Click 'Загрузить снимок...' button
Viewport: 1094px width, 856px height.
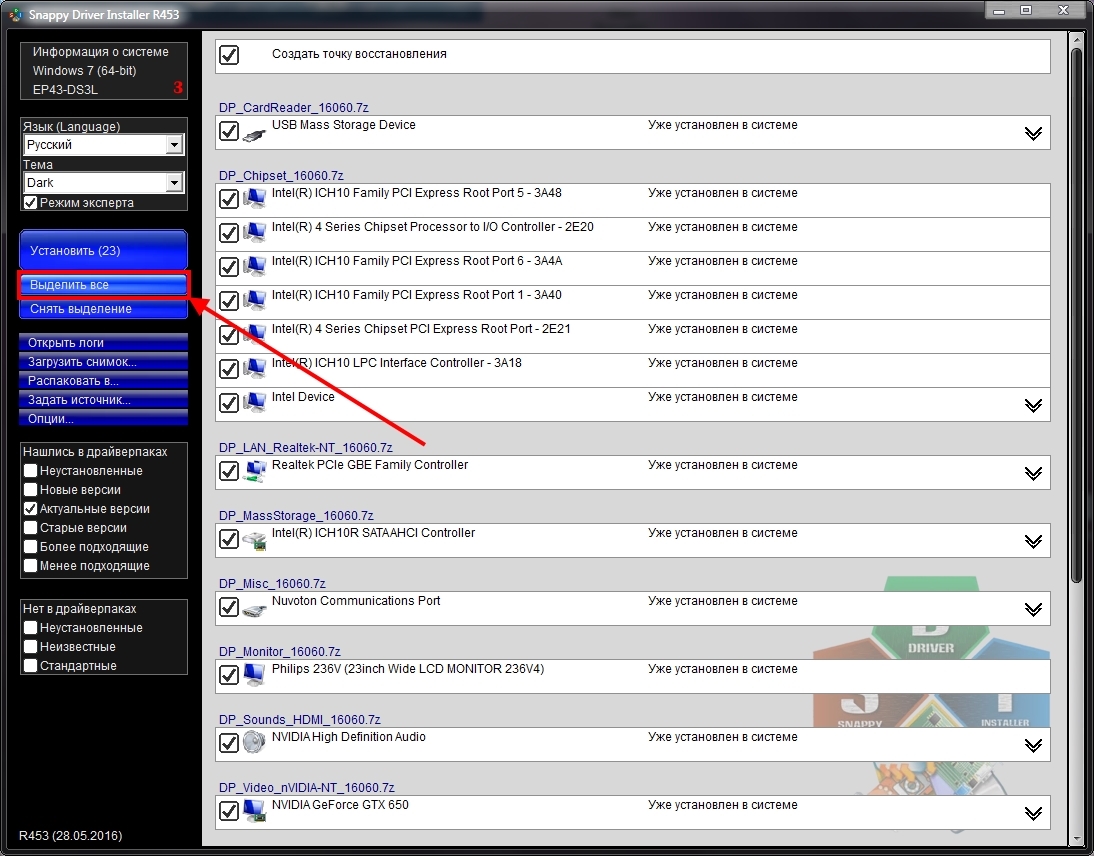coord(103,361)
